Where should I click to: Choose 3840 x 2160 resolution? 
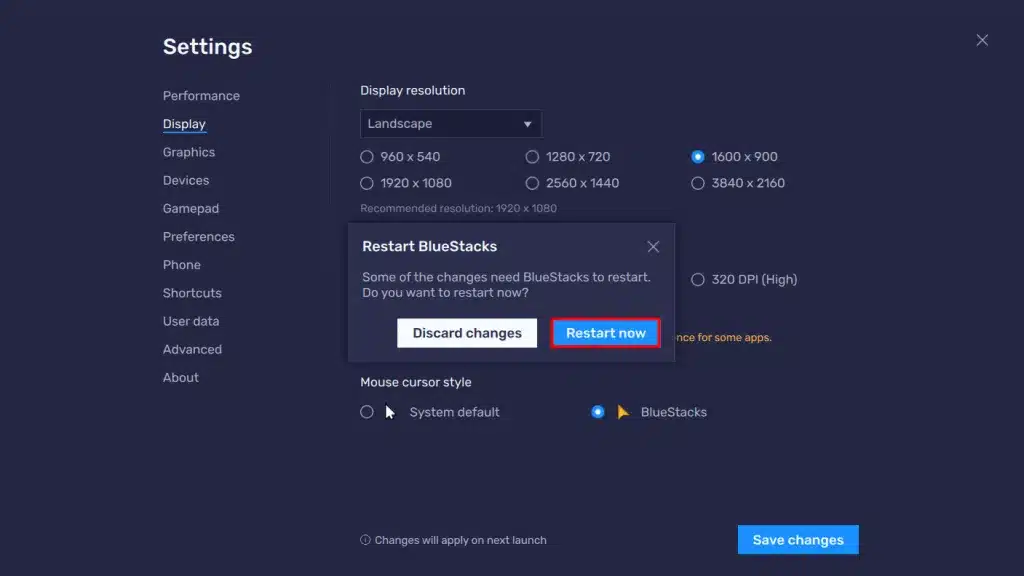click(698, 184)
